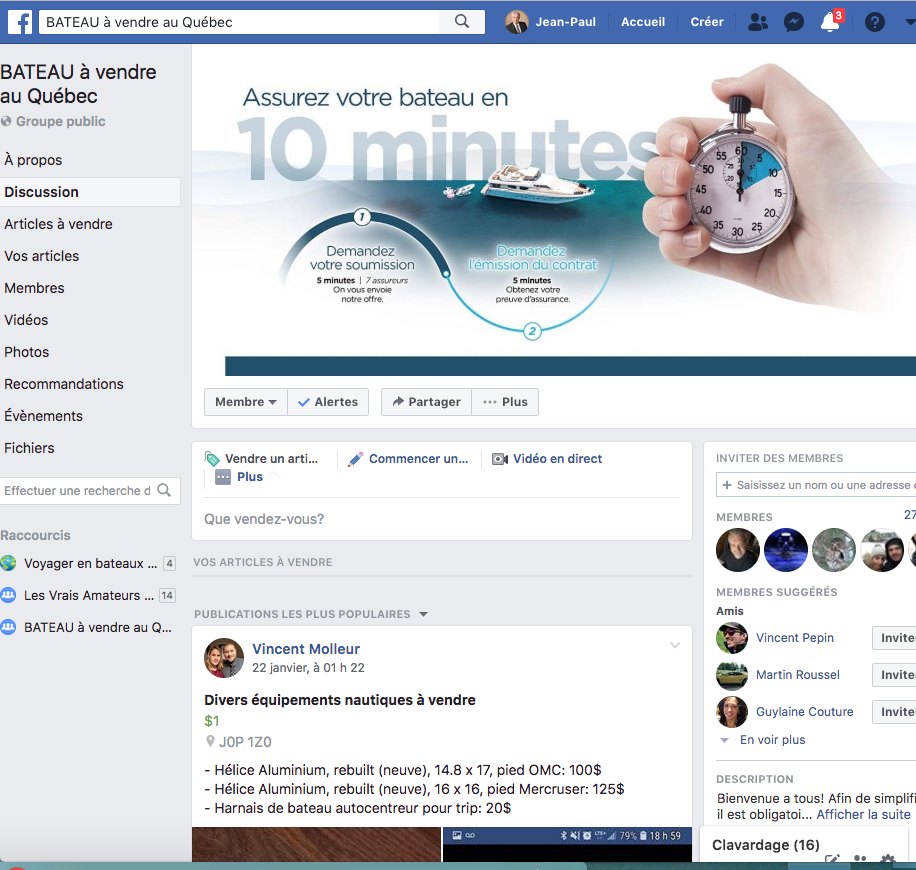Screen dimensions: 916x870
Task: Click the camera icon for Vidéo en direct
Action: (x=499, y=459)
